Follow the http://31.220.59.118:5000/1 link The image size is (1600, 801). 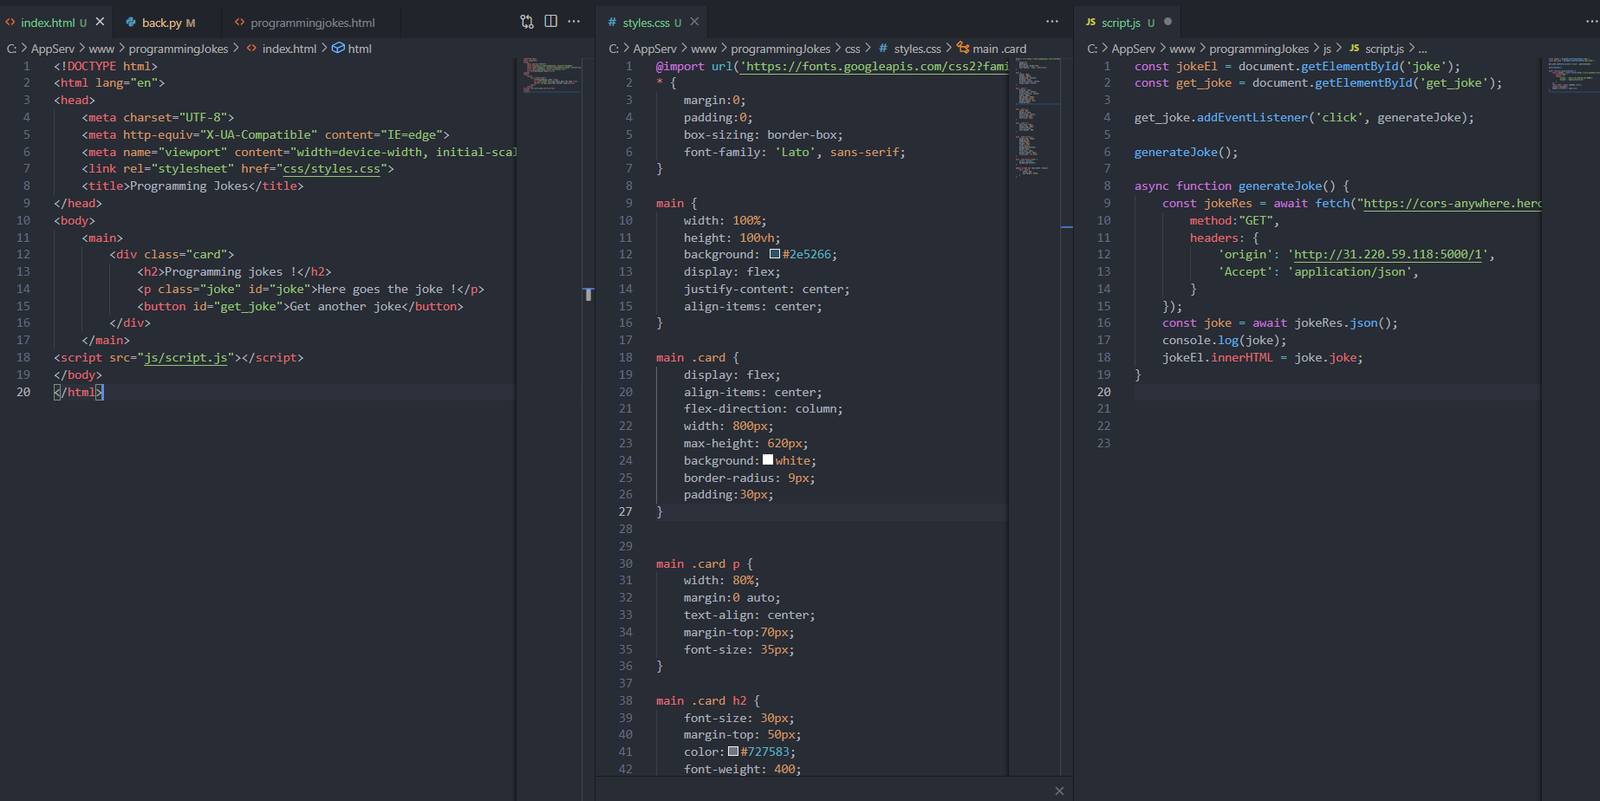[1388, 254]
